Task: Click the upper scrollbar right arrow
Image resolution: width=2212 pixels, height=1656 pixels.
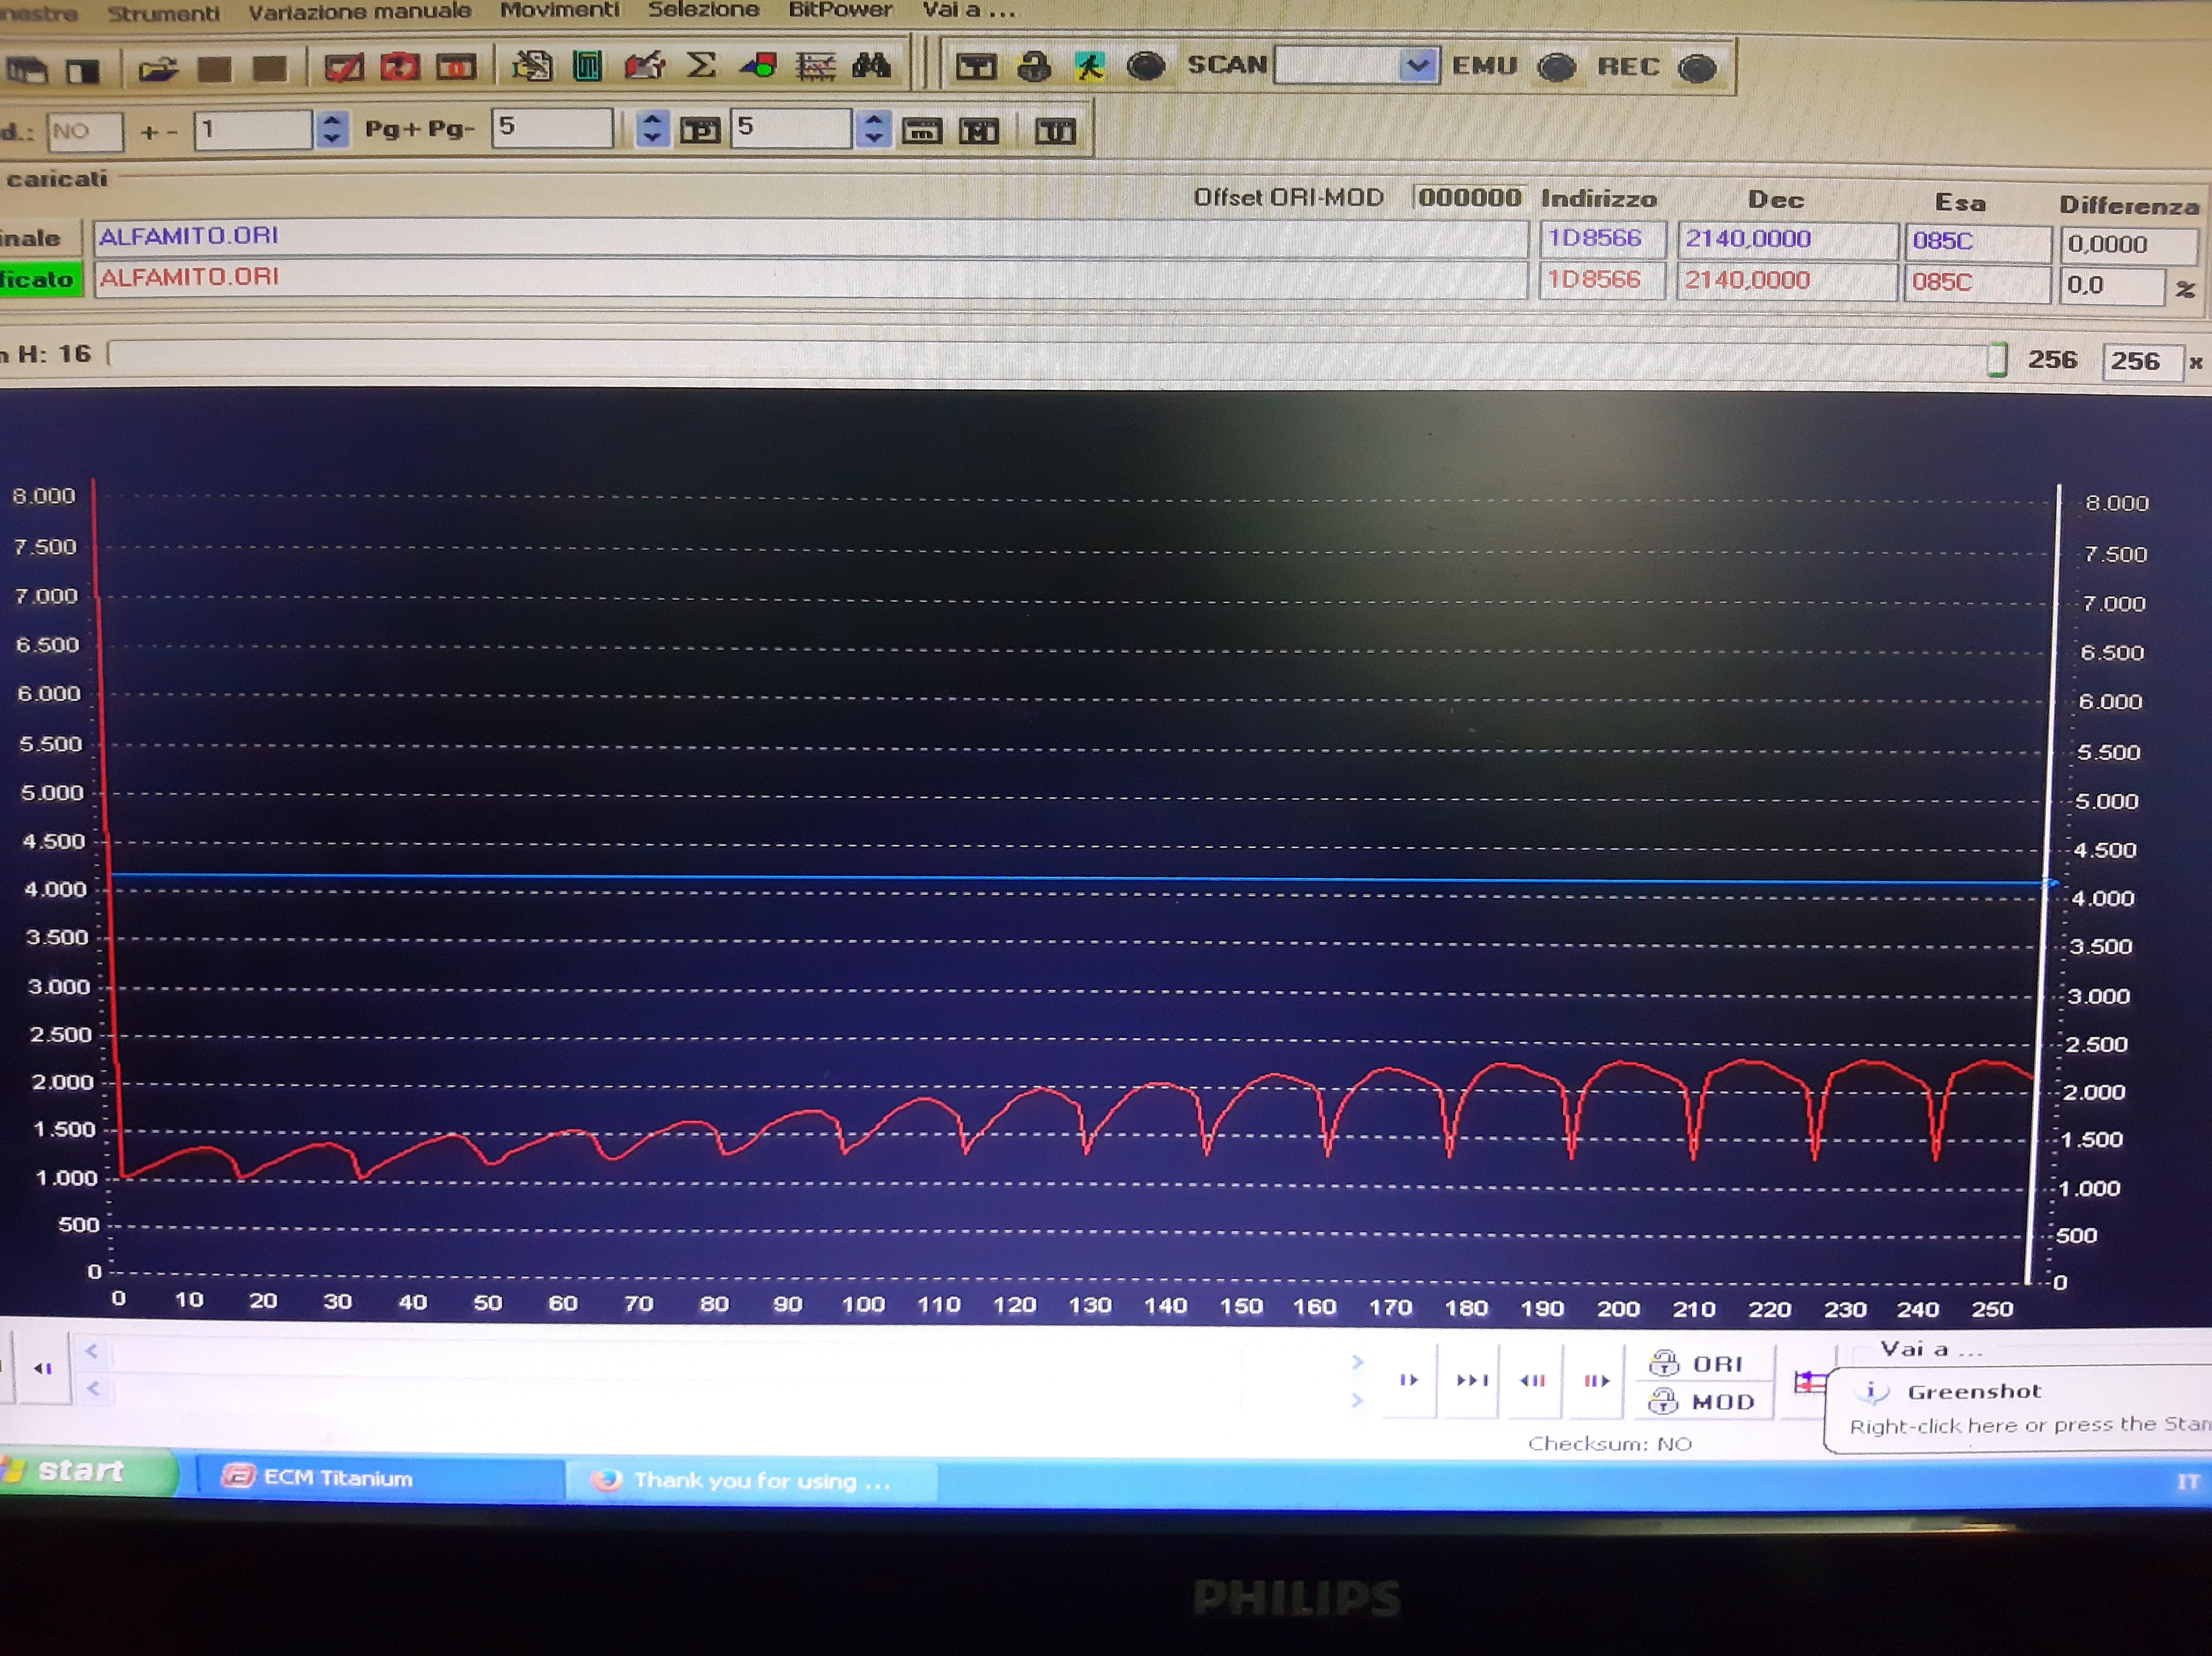Action: [1357, 1362]
